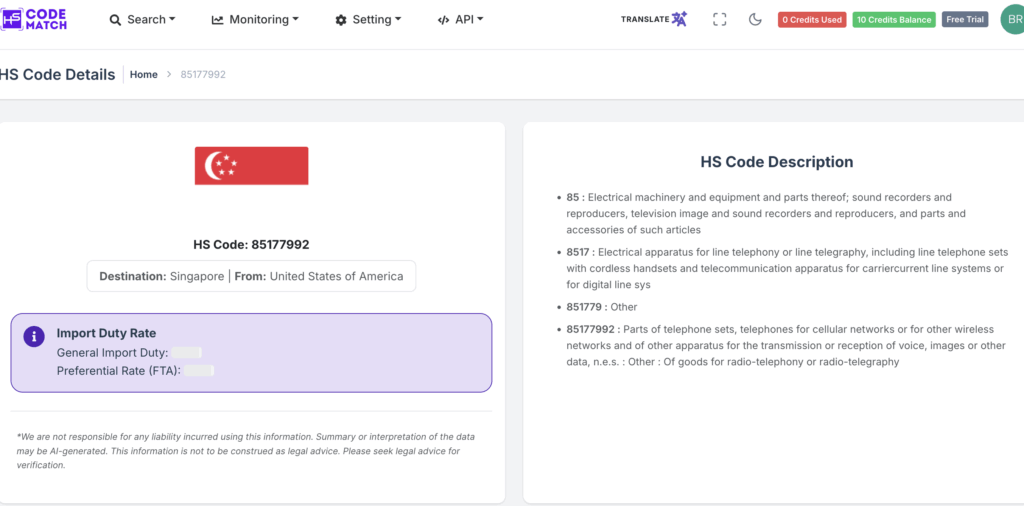Expand the Setting dropdown caret
The height and width of the screenshot is (506, 1024).
coord(398,20)
